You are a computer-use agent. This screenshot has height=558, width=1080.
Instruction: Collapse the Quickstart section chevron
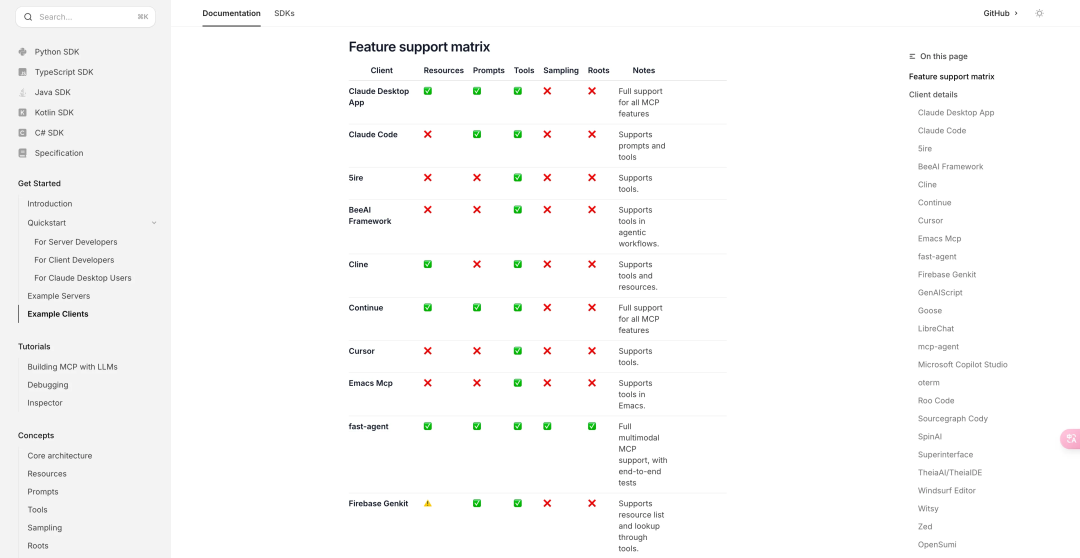[154, 223]
